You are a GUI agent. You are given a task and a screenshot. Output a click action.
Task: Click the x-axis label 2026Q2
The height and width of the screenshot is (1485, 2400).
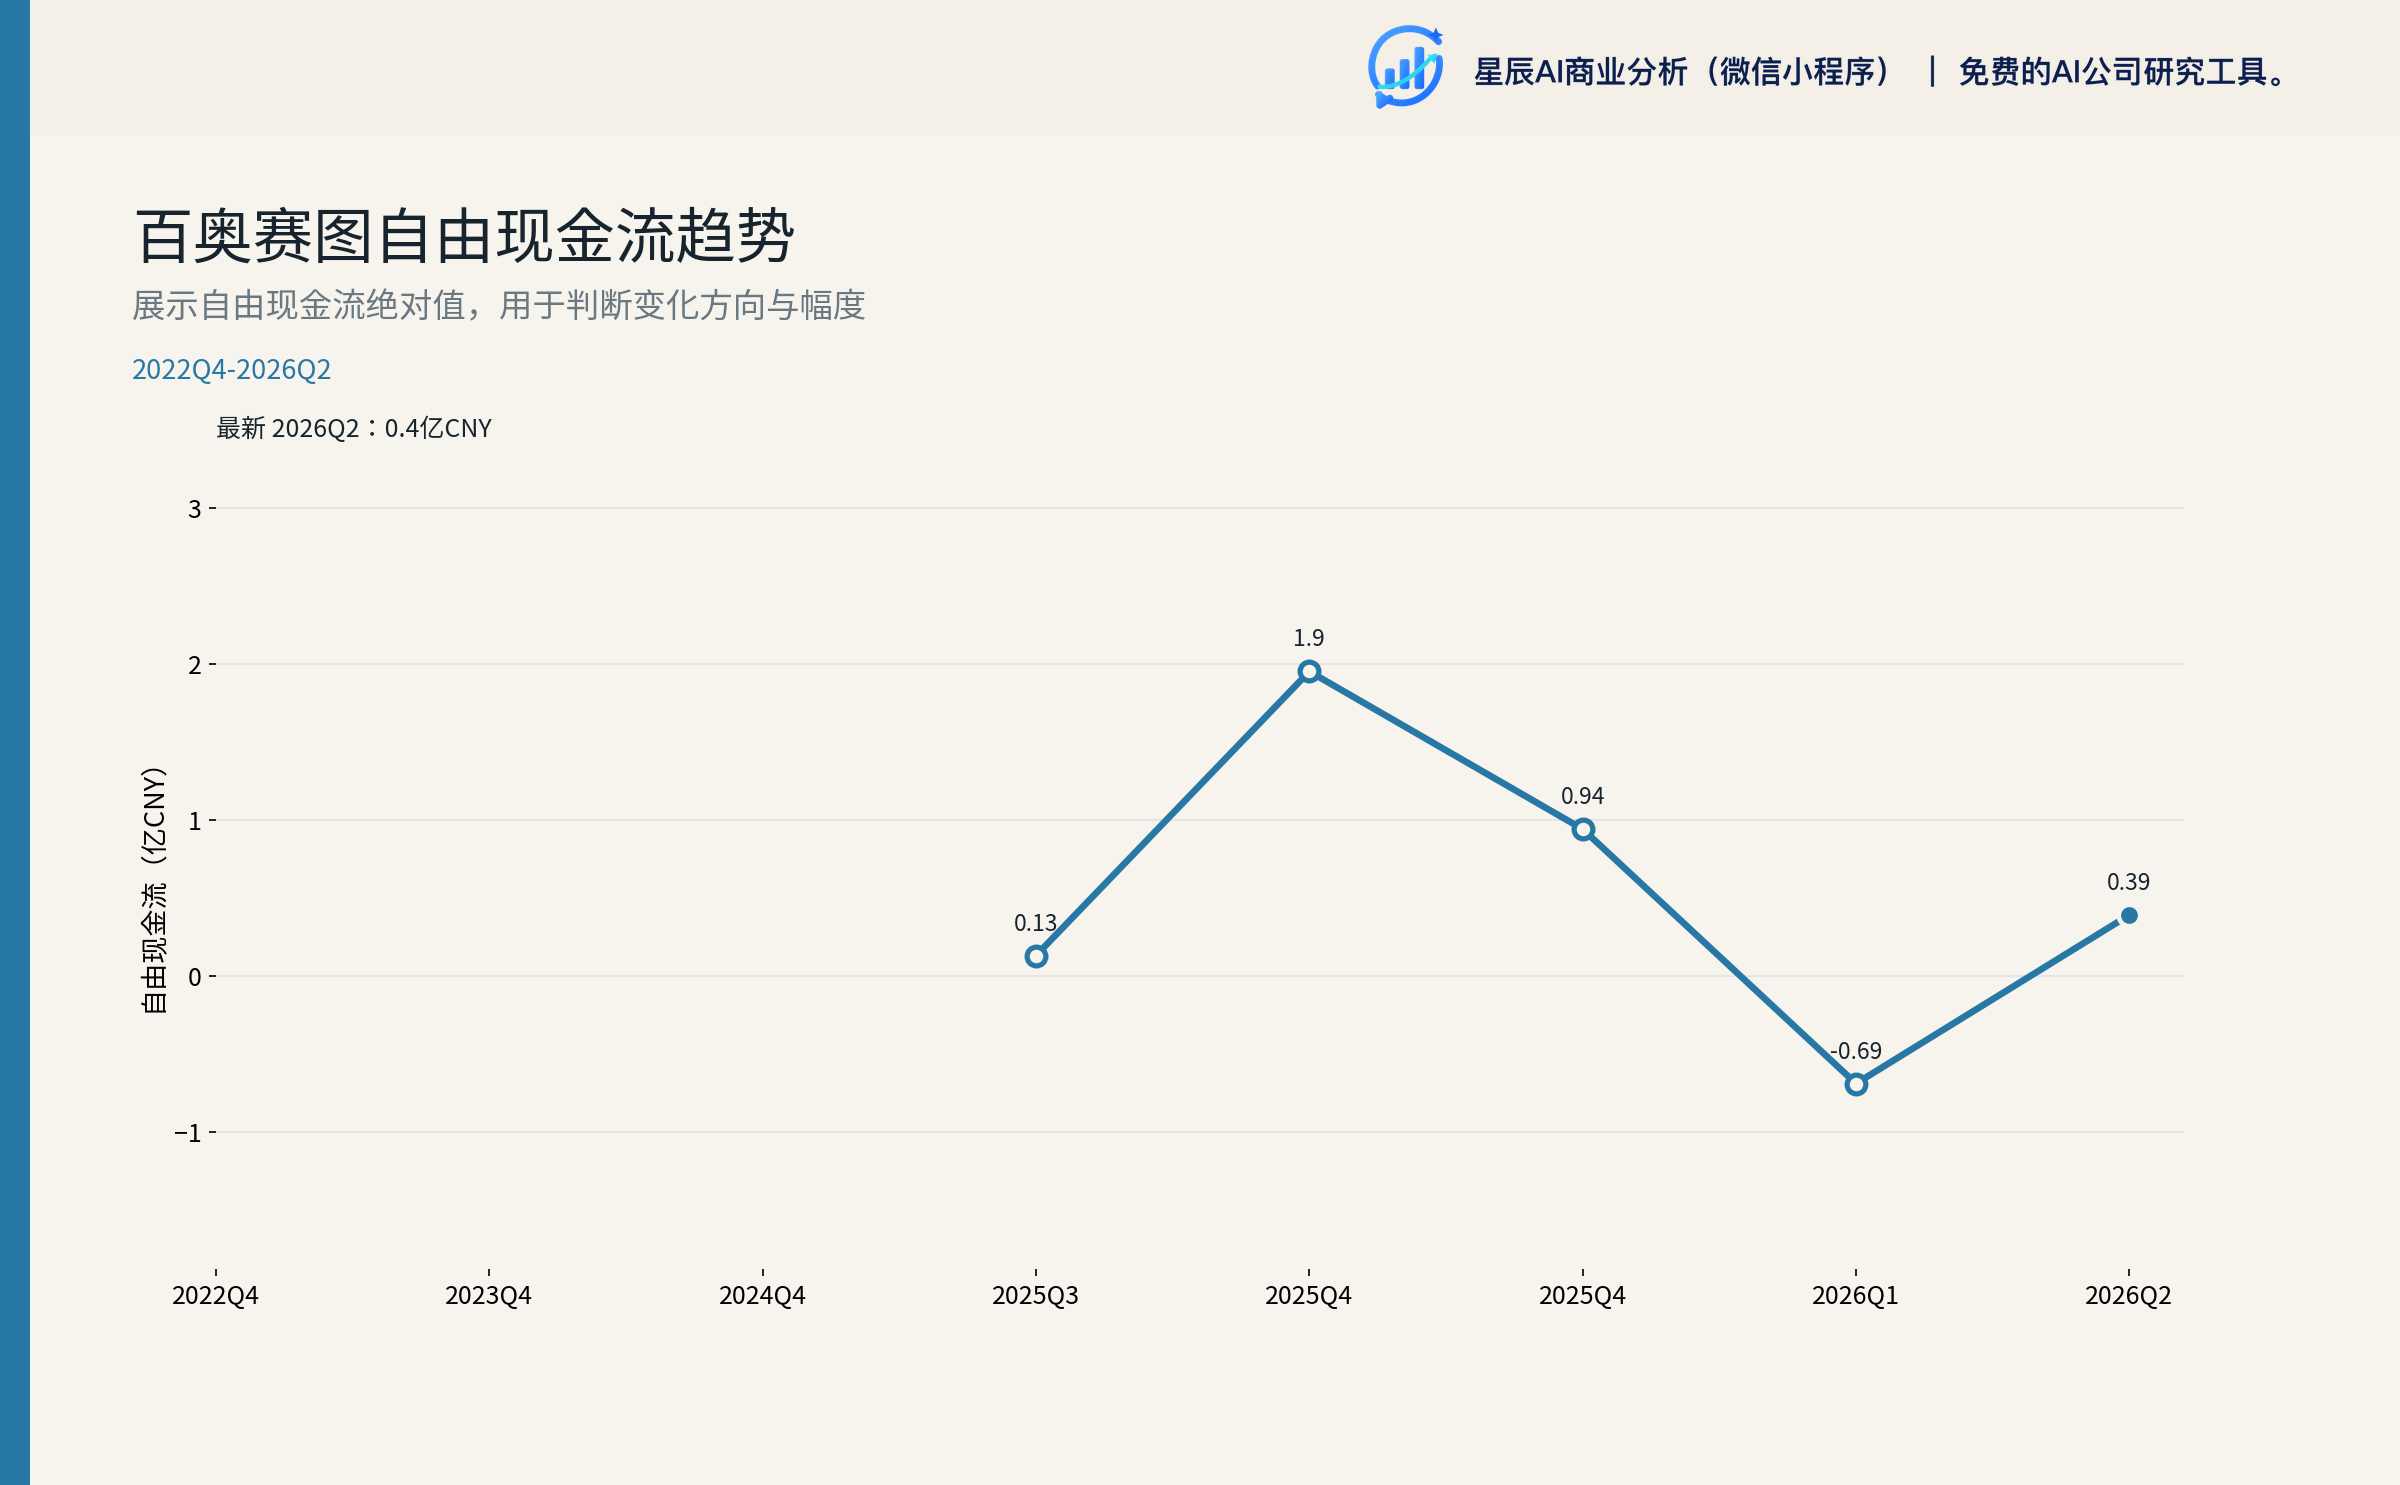pyautogui.click(x=2128, y=1296)
